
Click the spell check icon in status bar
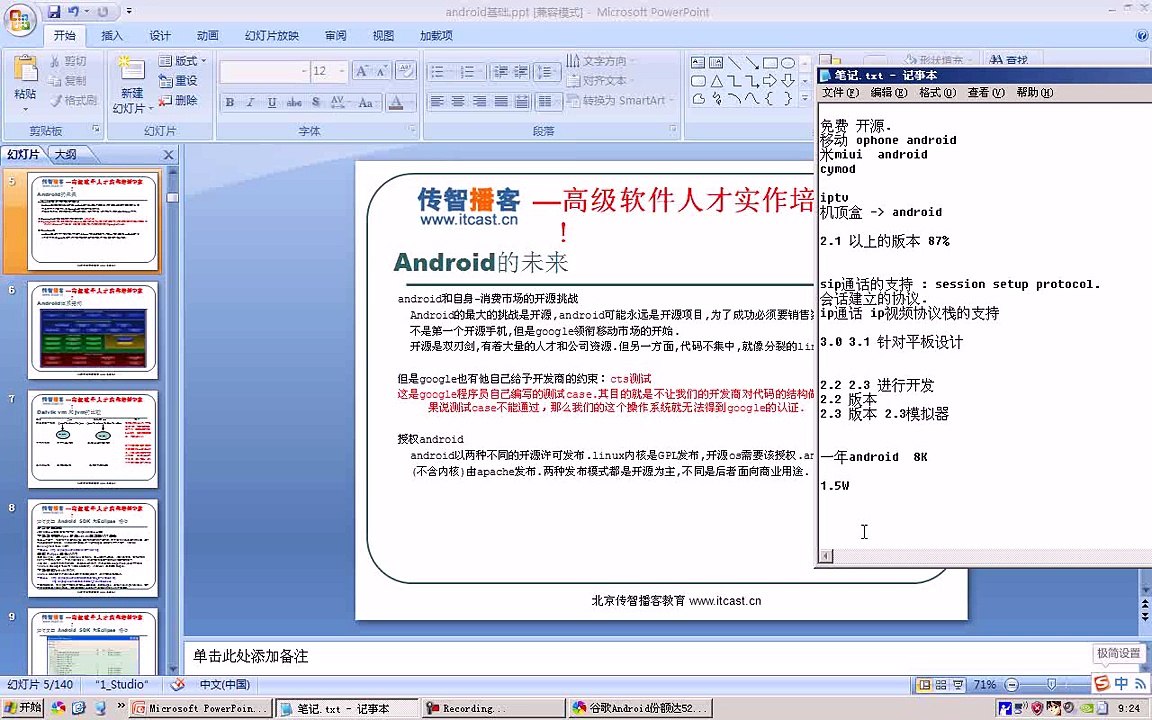(177, 685)
